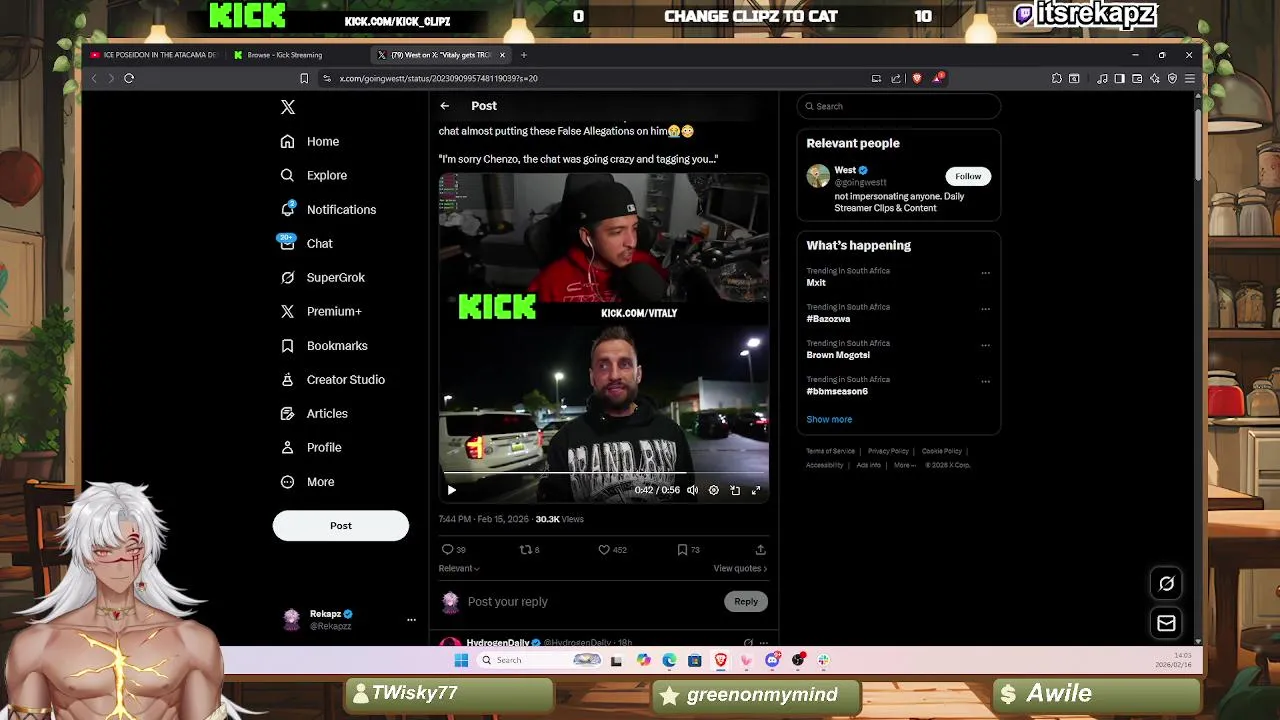Screen dimensions: 1280x720
Task: Click the browser address bar URL
Action: 438,78
